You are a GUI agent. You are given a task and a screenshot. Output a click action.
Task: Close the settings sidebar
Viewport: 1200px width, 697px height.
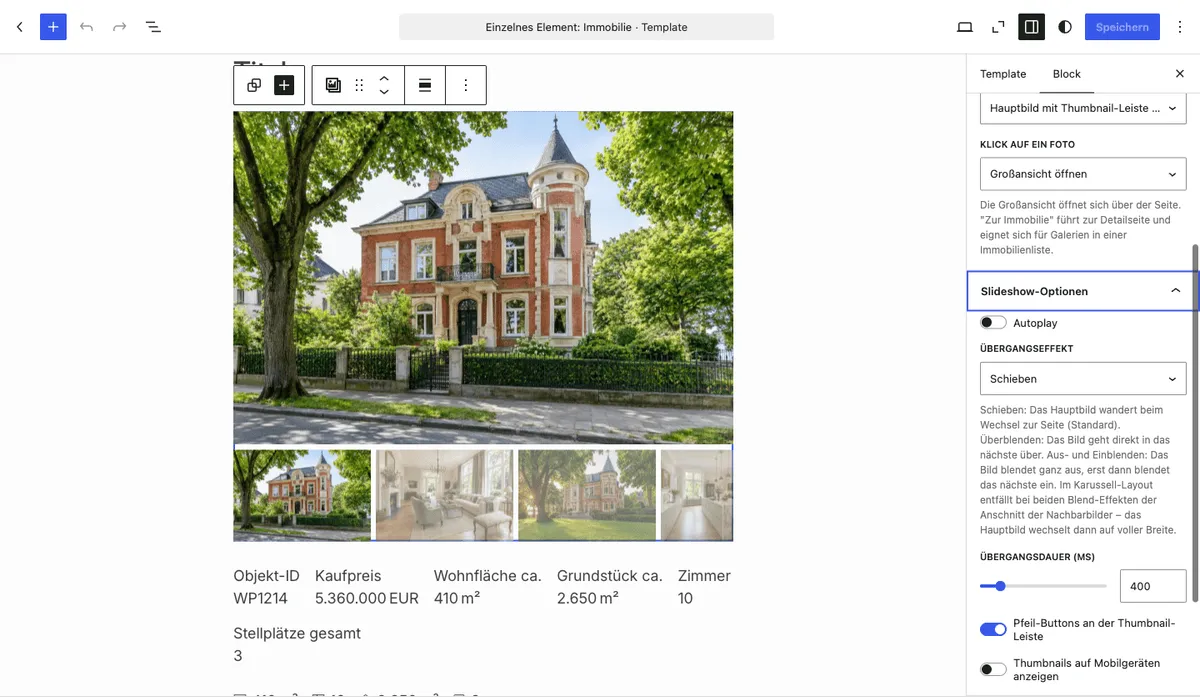(1179, 74)
